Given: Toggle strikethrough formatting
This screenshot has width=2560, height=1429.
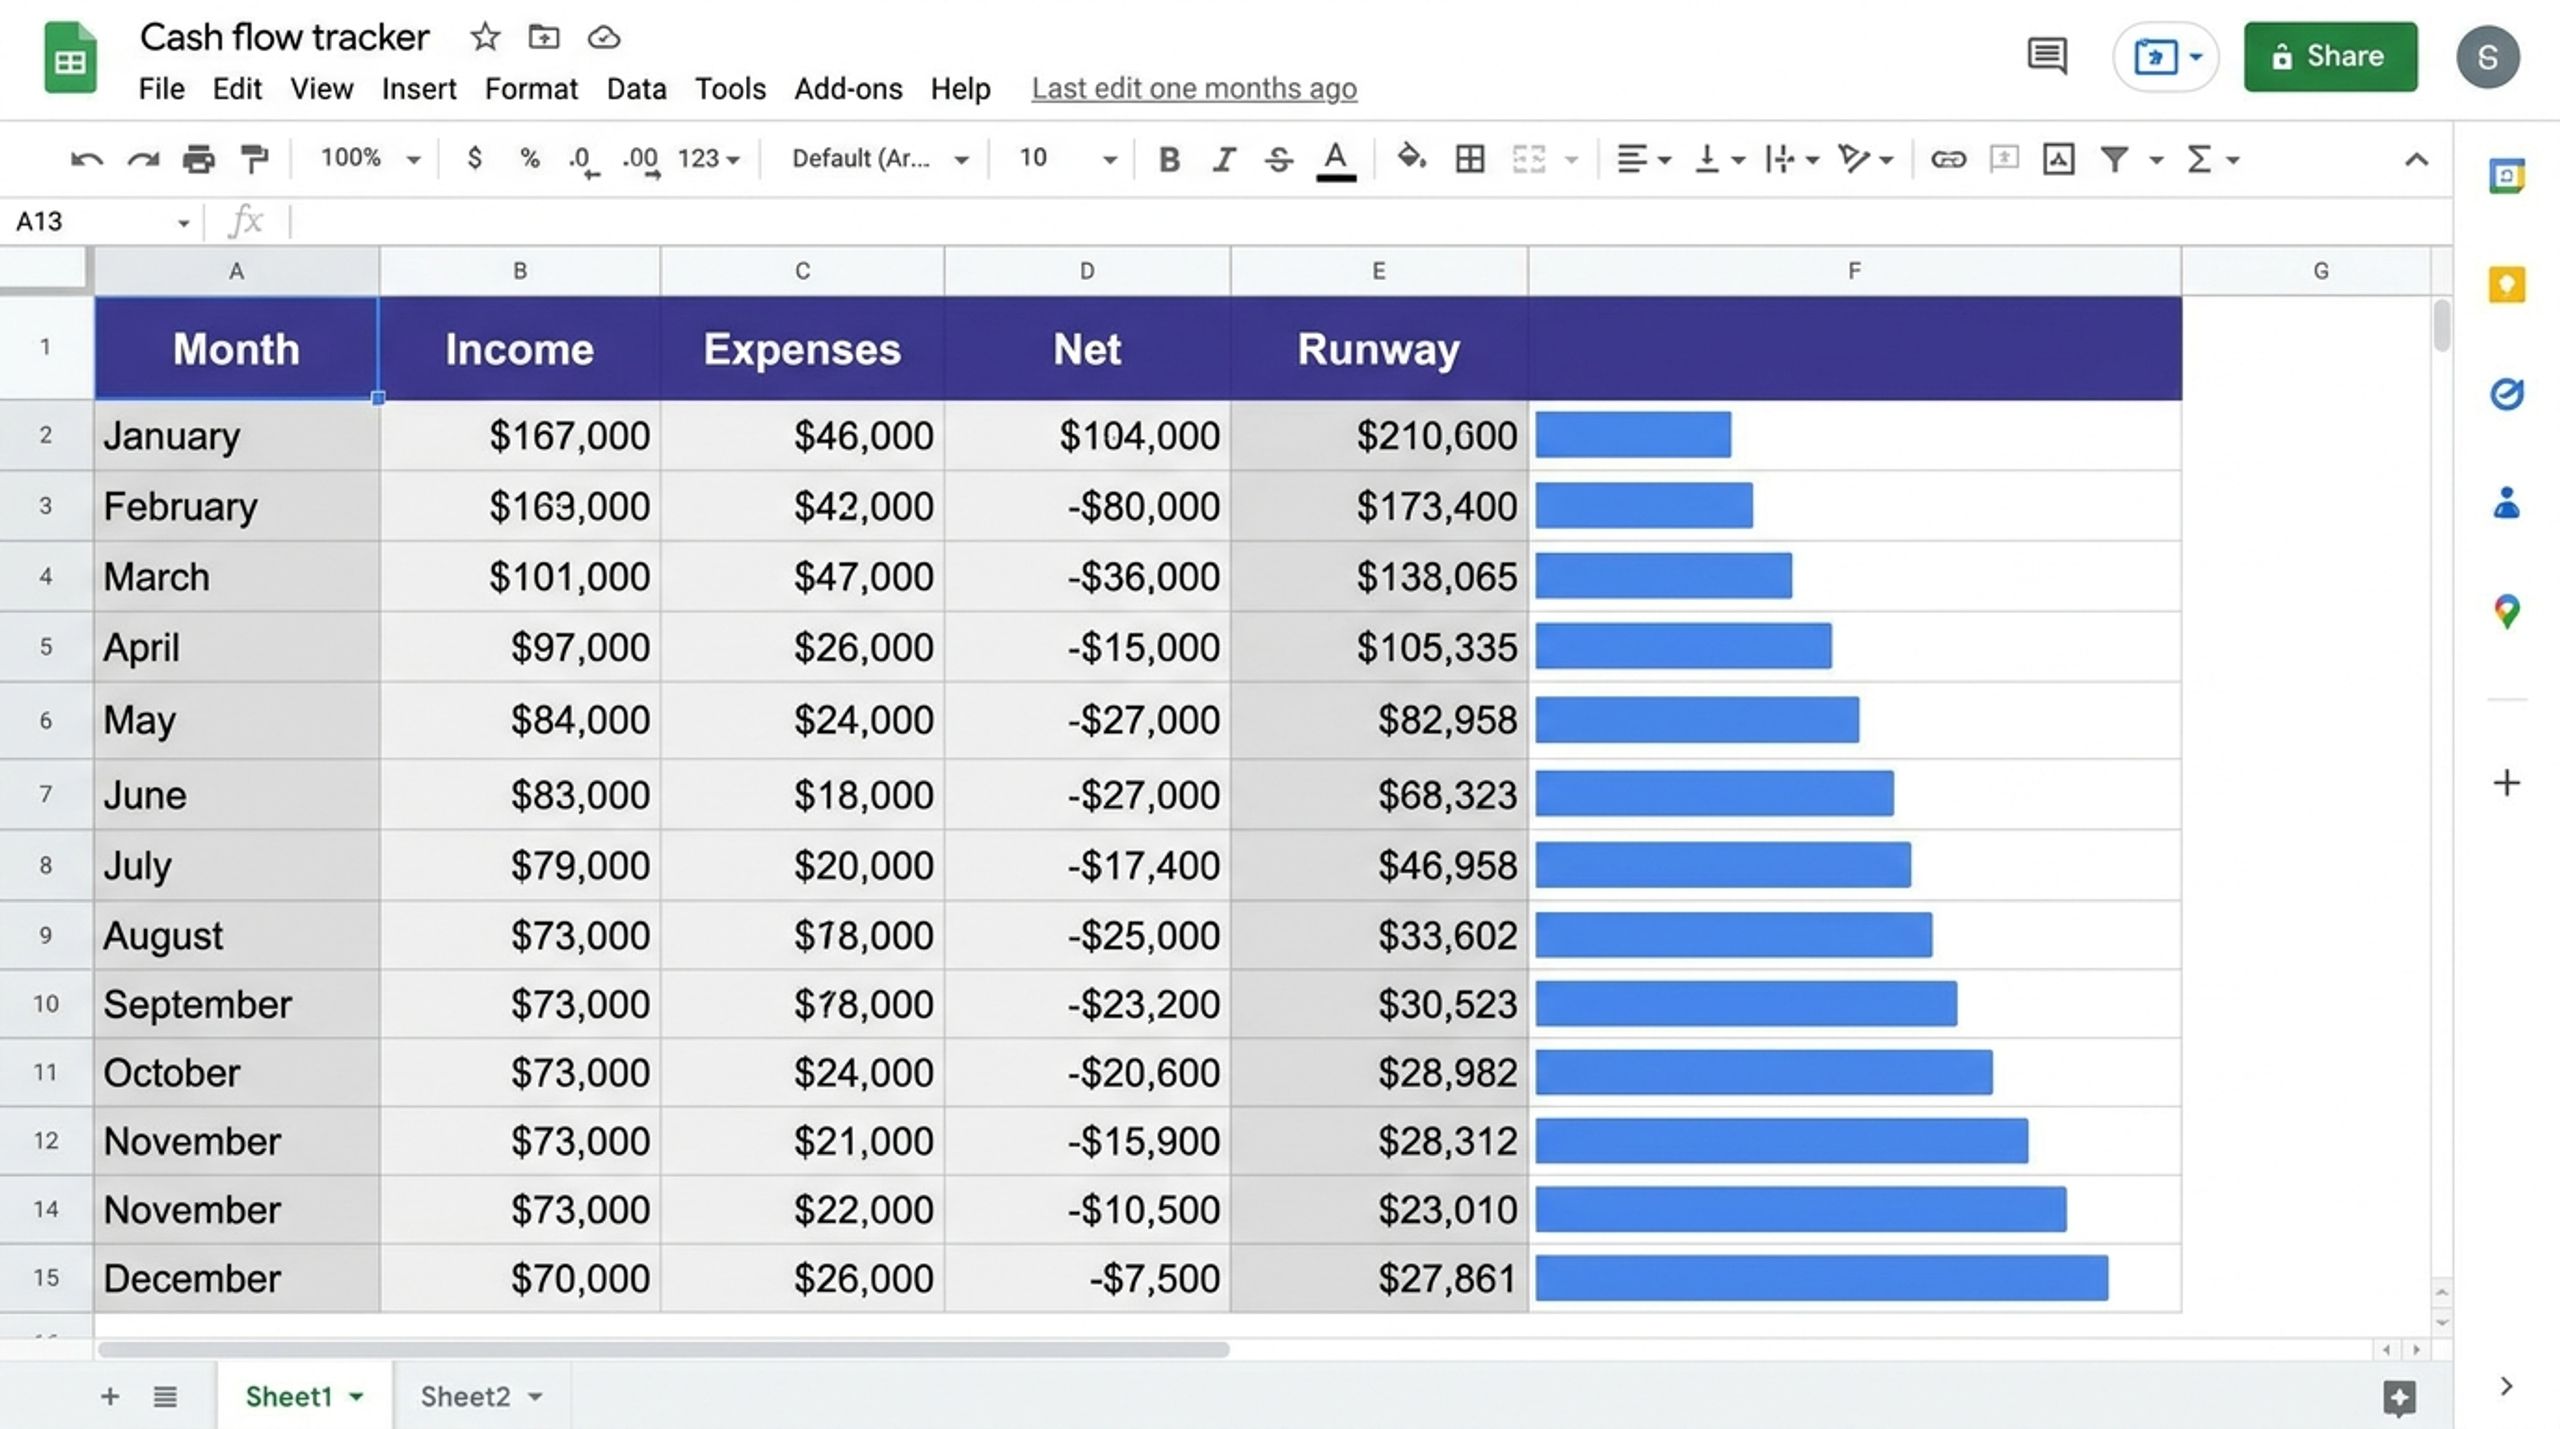Looking at the screenshot, I should point(1279,159).
